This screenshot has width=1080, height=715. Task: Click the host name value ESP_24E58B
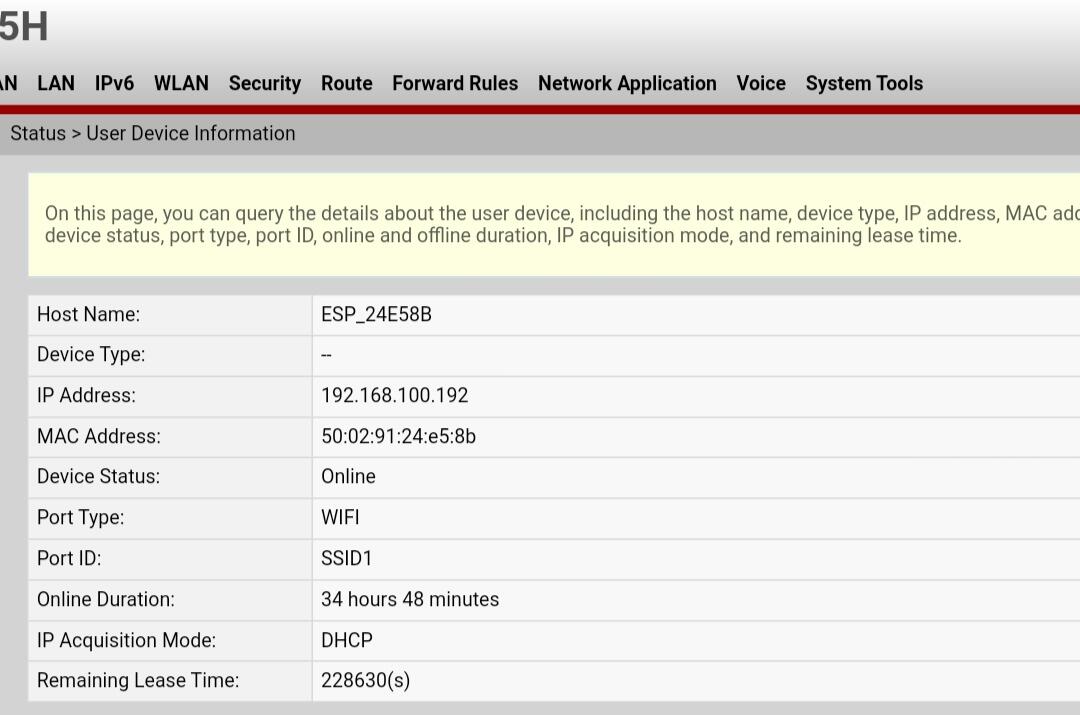pyautogui.click(x=376, y=315)
